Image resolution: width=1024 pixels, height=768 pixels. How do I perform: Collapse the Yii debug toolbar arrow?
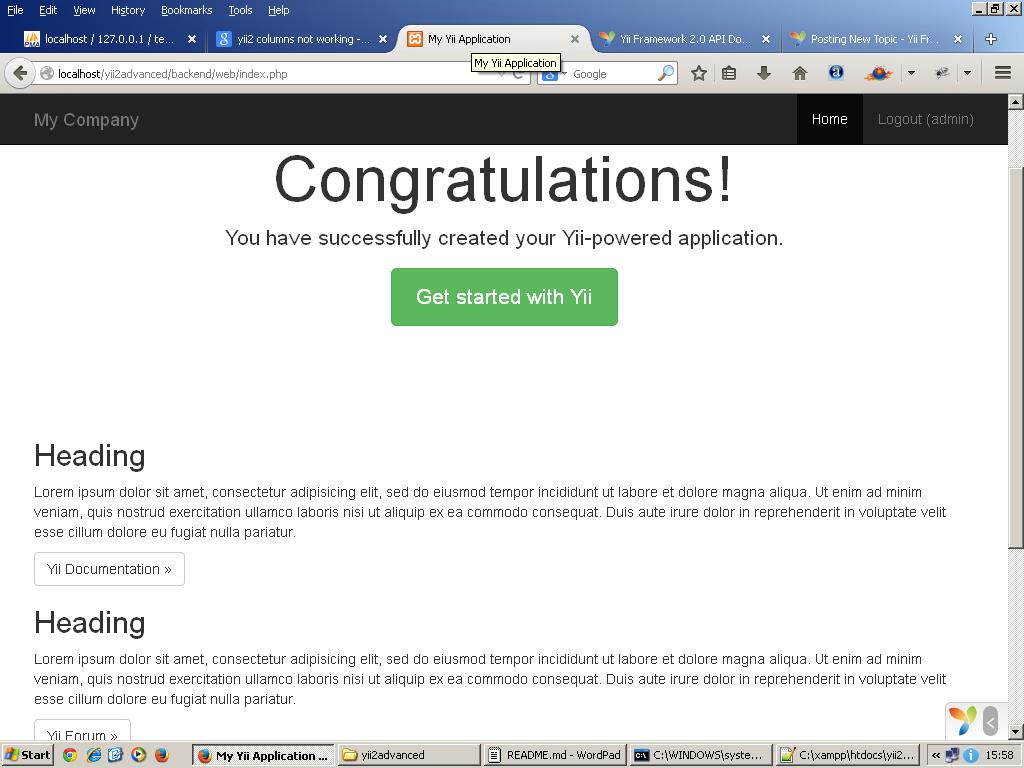coord(990,721)
